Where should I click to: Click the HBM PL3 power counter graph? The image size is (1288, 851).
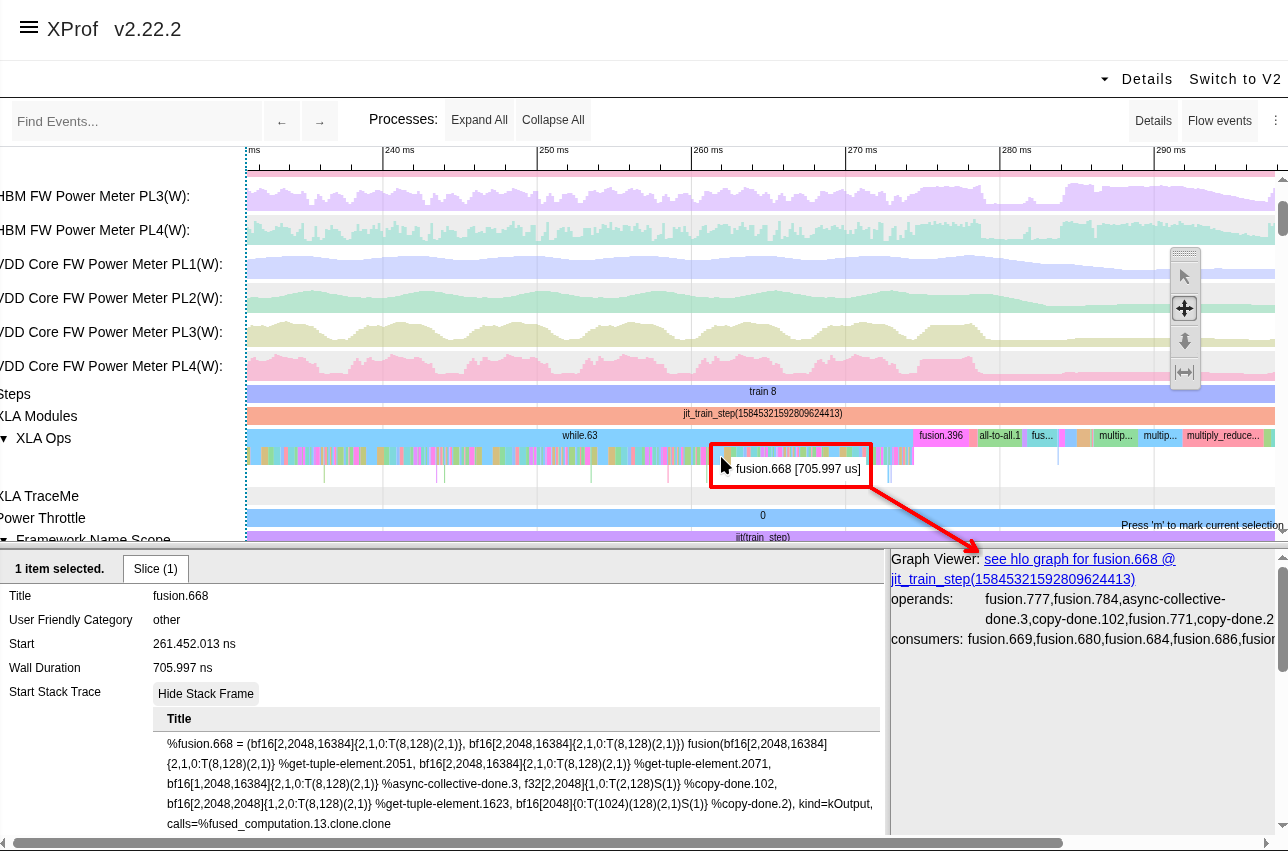pyautogui.click(x=761, y=197)
